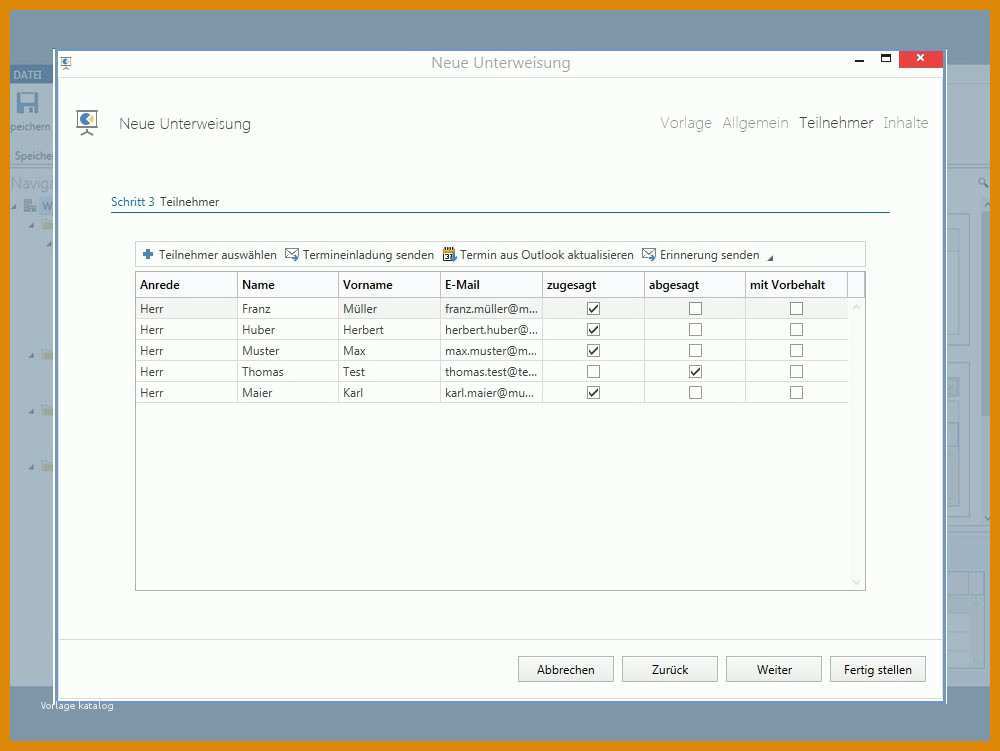1000x751 pixels.
Task: Minimize the Neue Unterweisung window
Action: click(859, 60)
